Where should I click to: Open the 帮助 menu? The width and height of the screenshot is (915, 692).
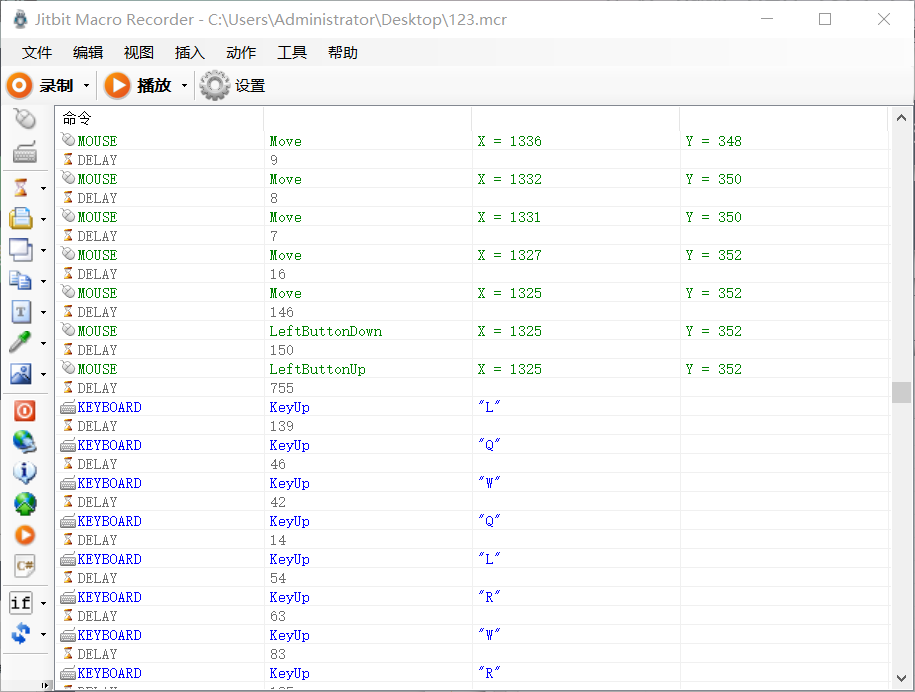[x=343, y=53]
